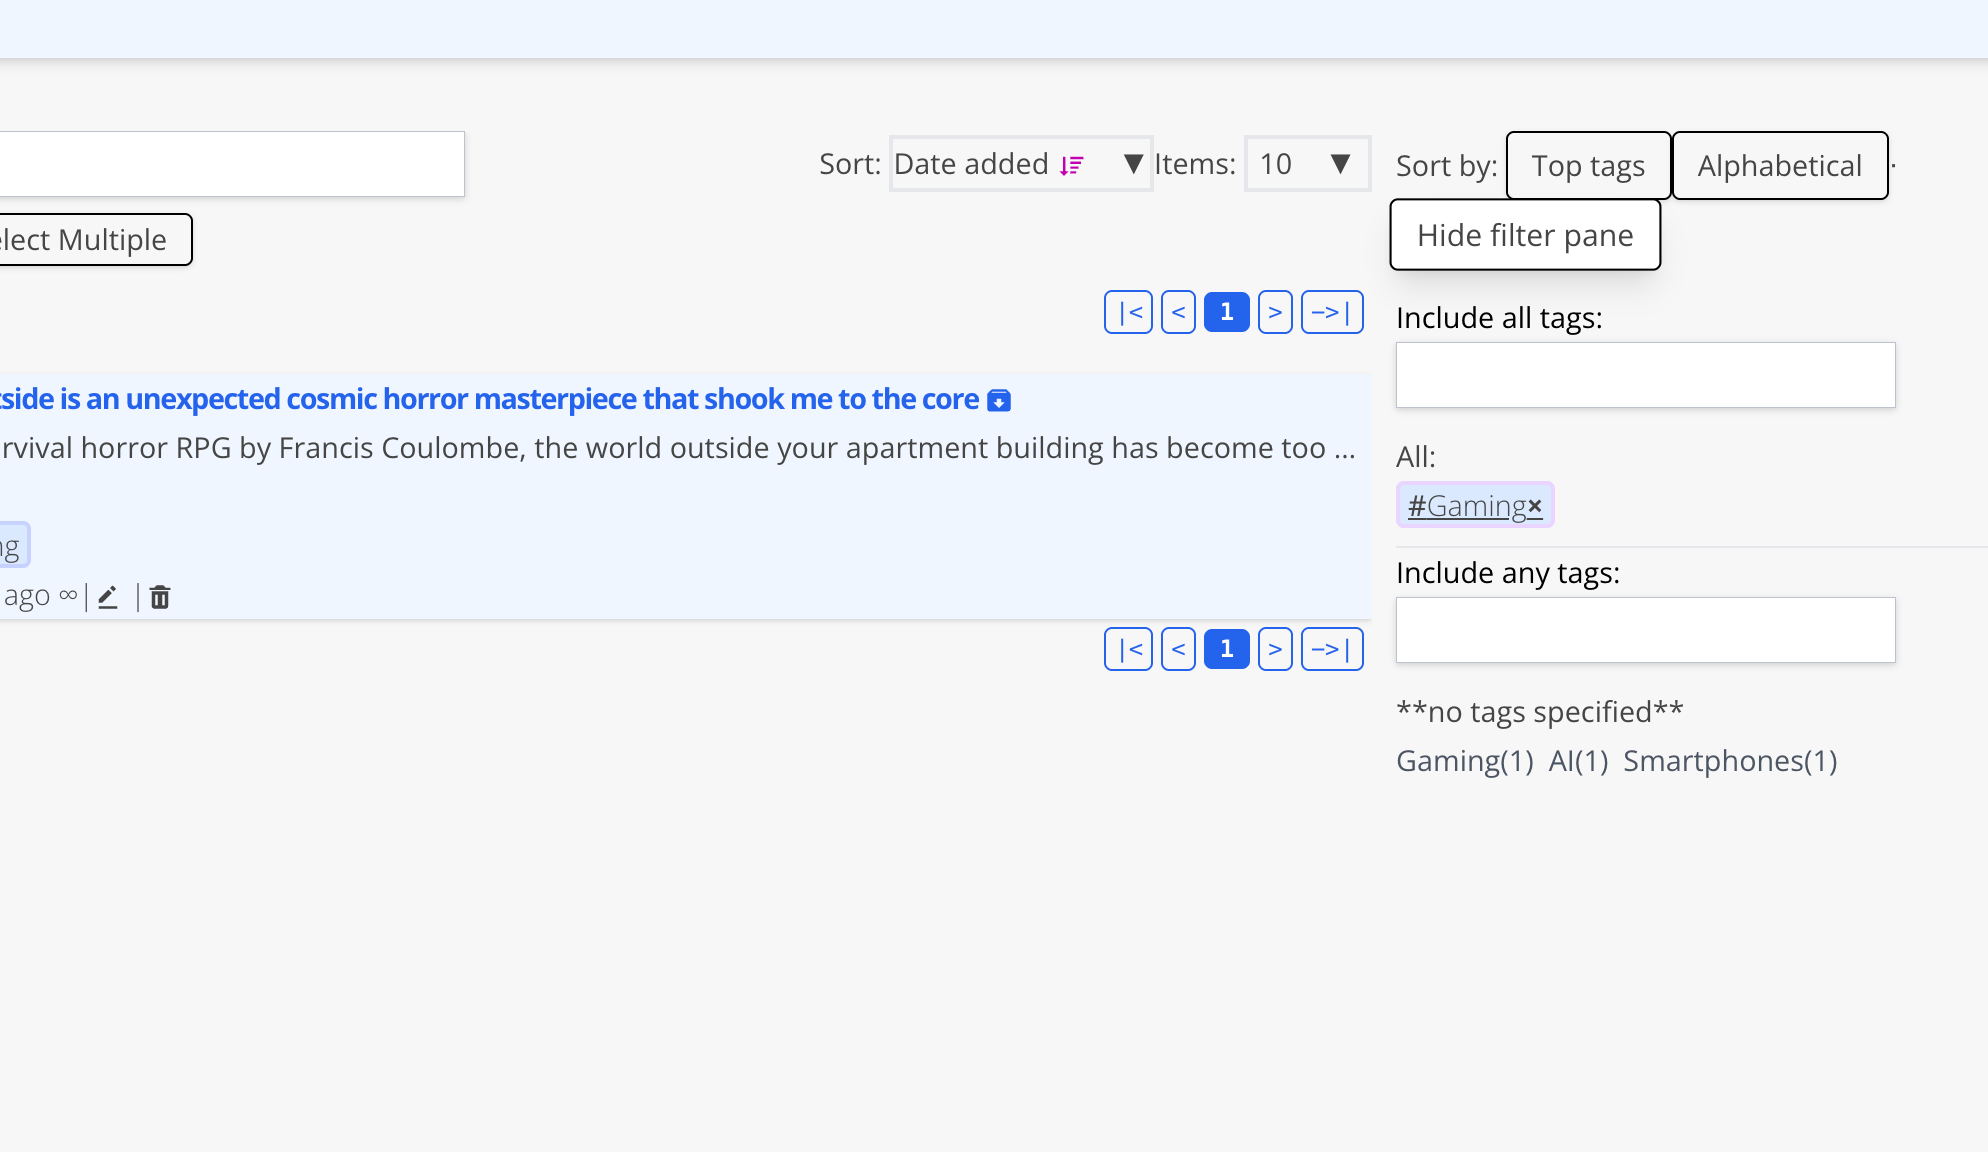Focus the search box above Select Multiple
This screenshot has height=1152, width=1988.
[x=232, y=164]
